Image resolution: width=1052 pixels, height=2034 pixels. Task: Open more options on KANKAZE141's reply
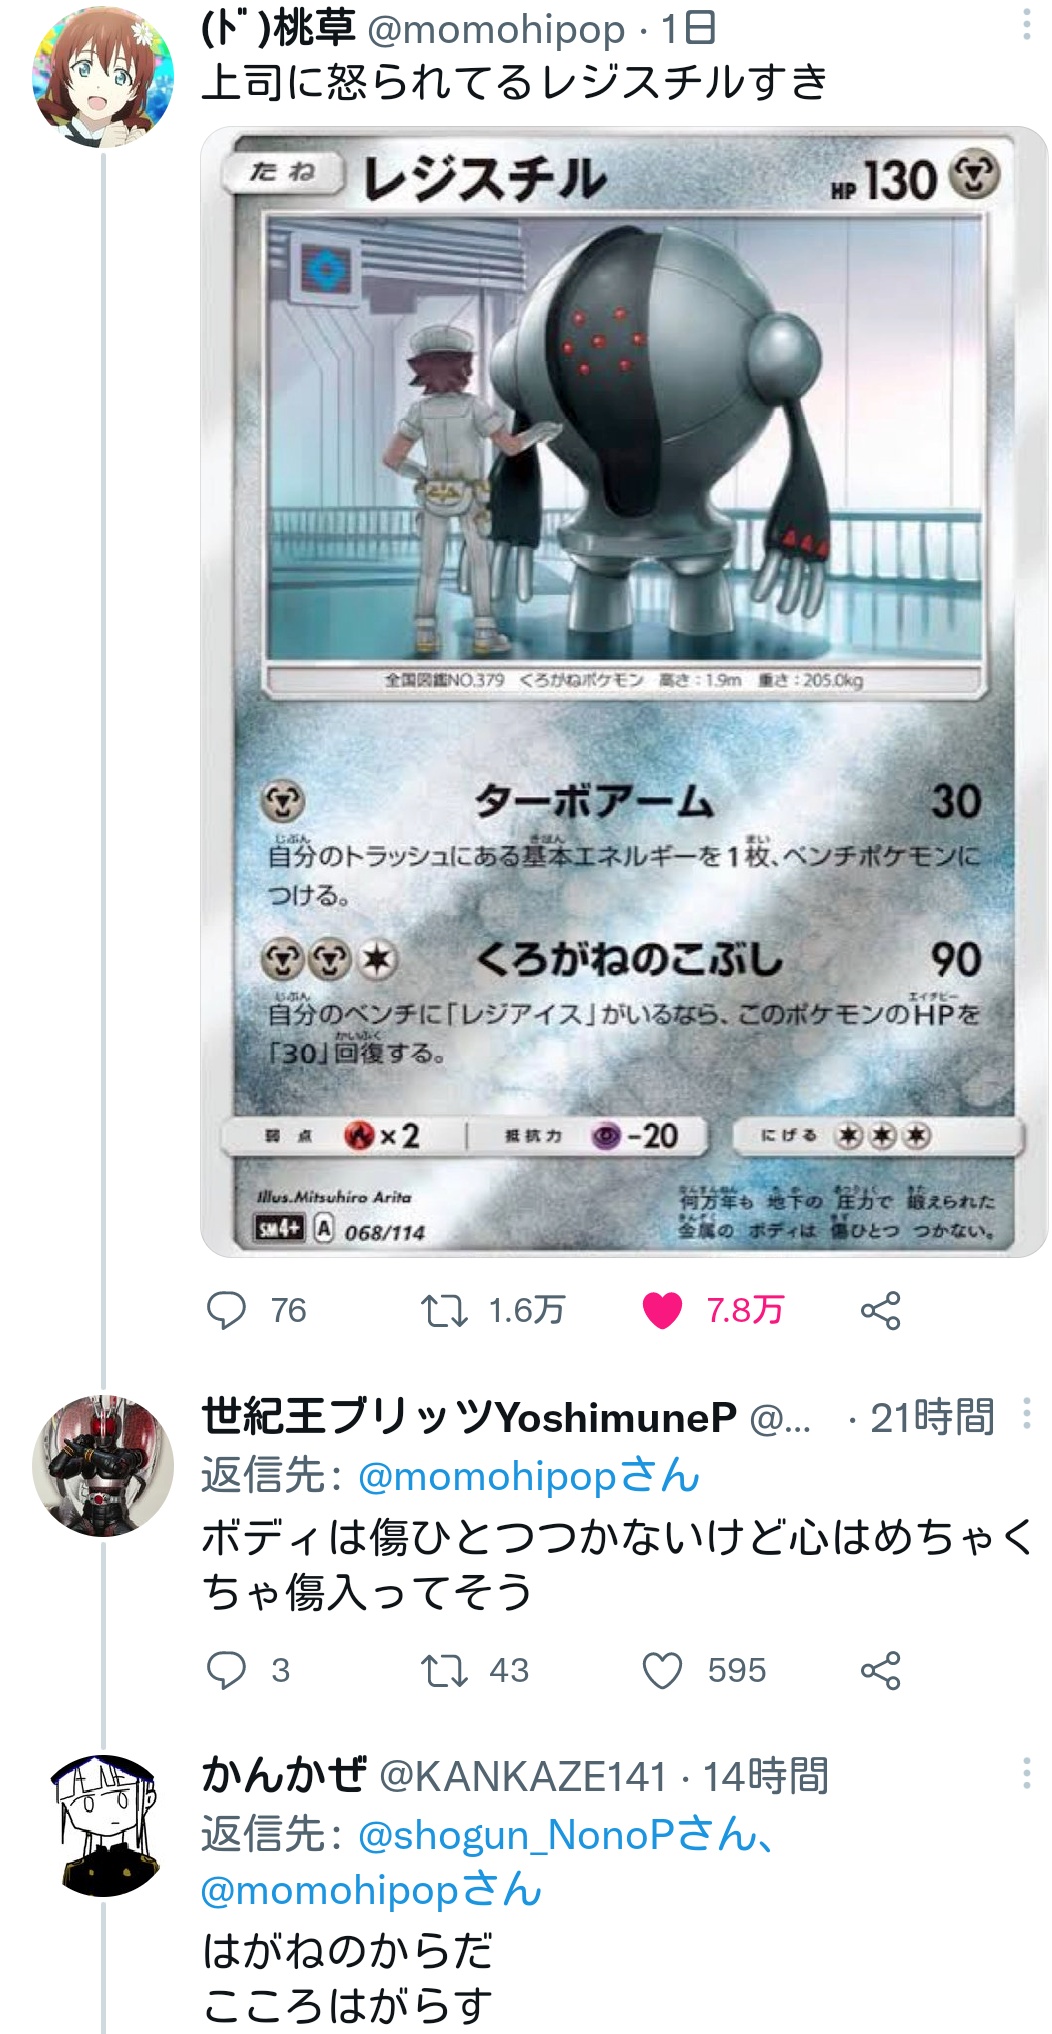1026,1774
